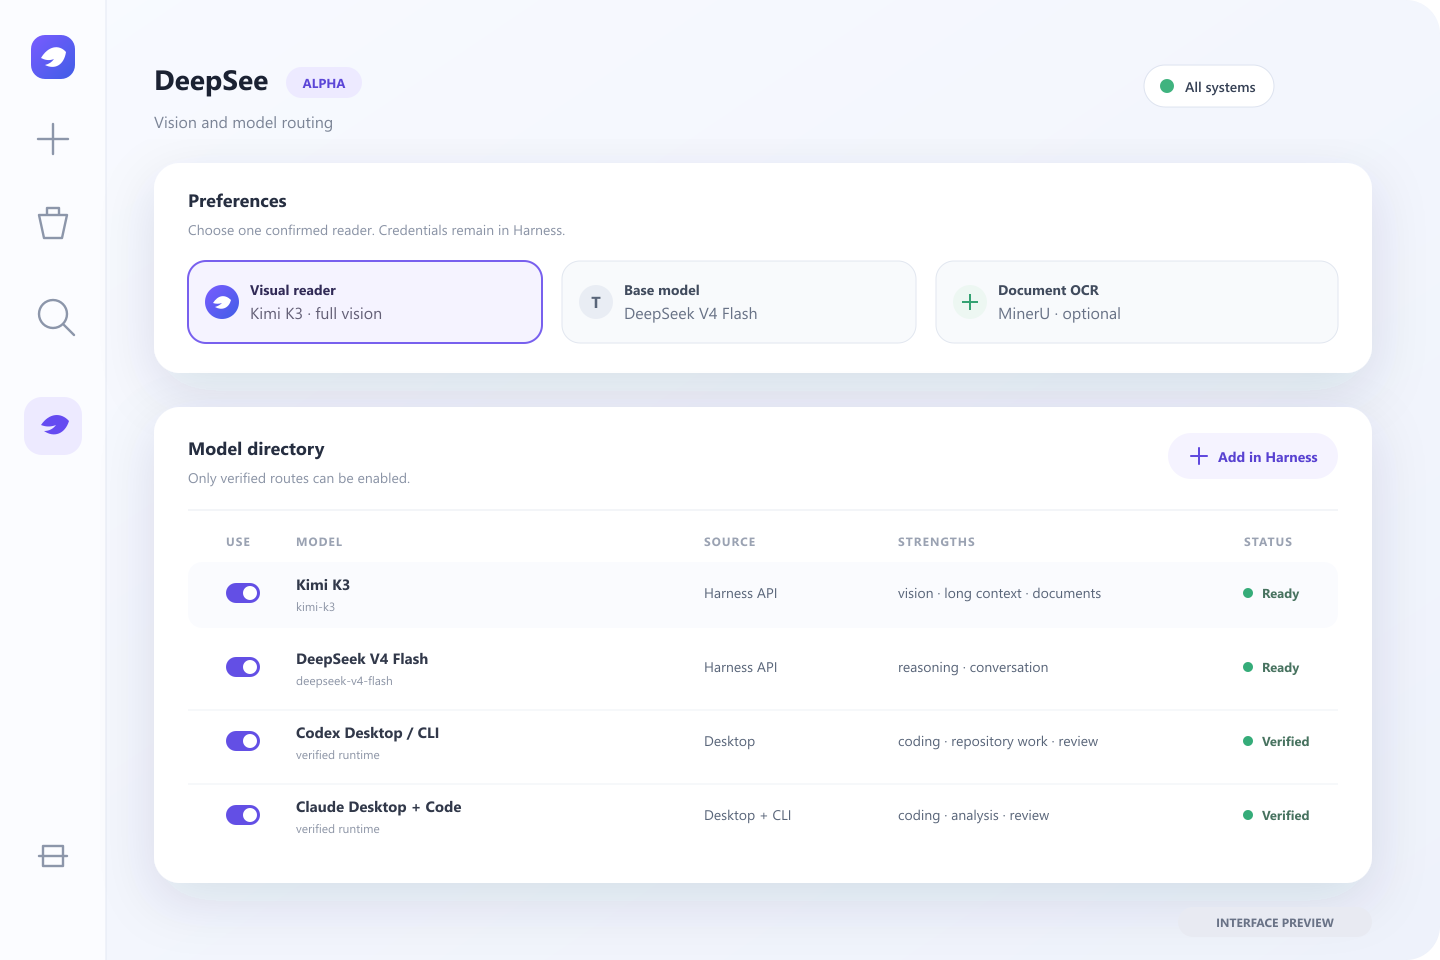Click the DeepSeek V4 Flash name in the table
Screen dimensions: 1440x960
(x=362, y=659)
